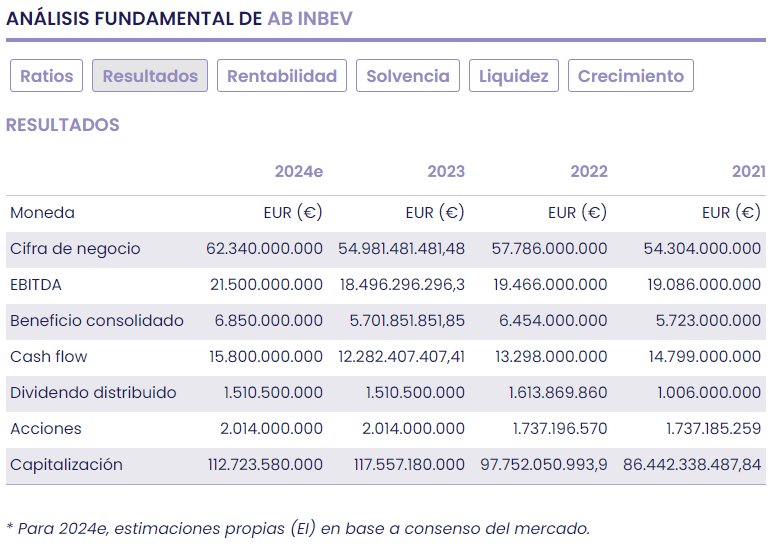Screen dimensions: 782x557
Task: Click the RESULTADOS section heading
Action: (63, 125)
